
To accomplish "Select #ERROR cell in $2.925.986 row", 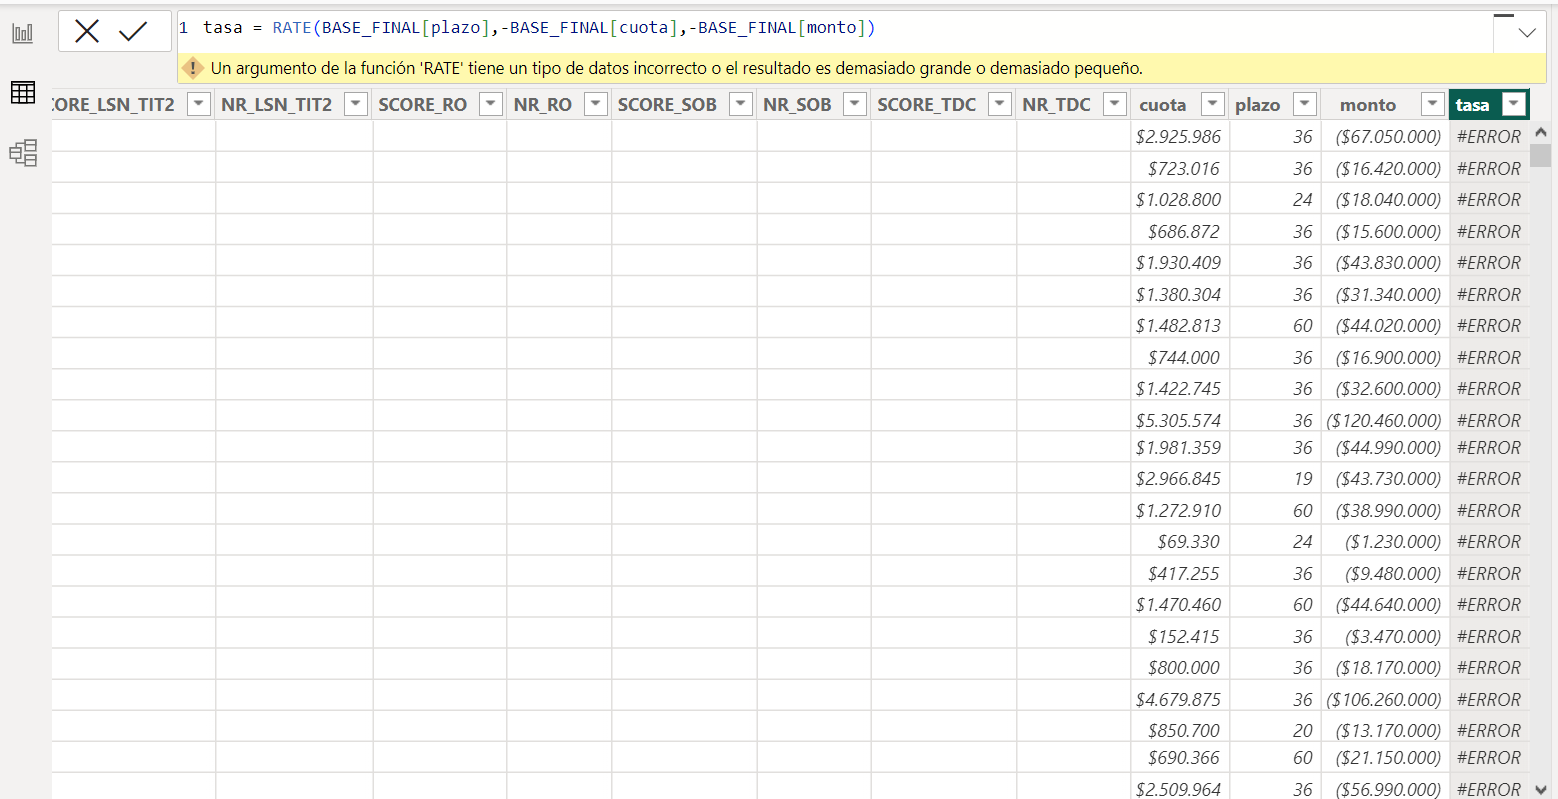I will coord(1488,137).
